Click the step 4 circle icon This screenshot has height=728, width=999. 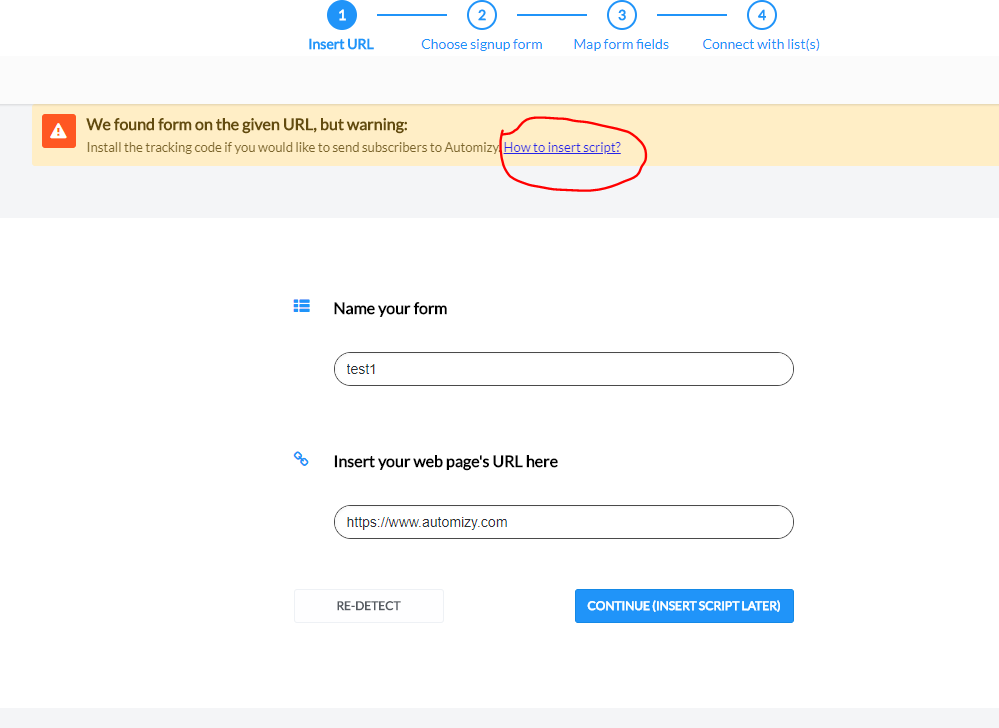[761, 15]
